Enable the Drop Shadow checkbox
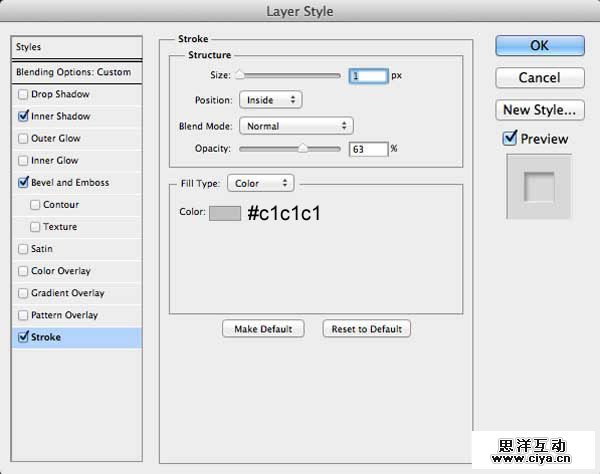Screen dimensions: 600x474 pos(23,95)
